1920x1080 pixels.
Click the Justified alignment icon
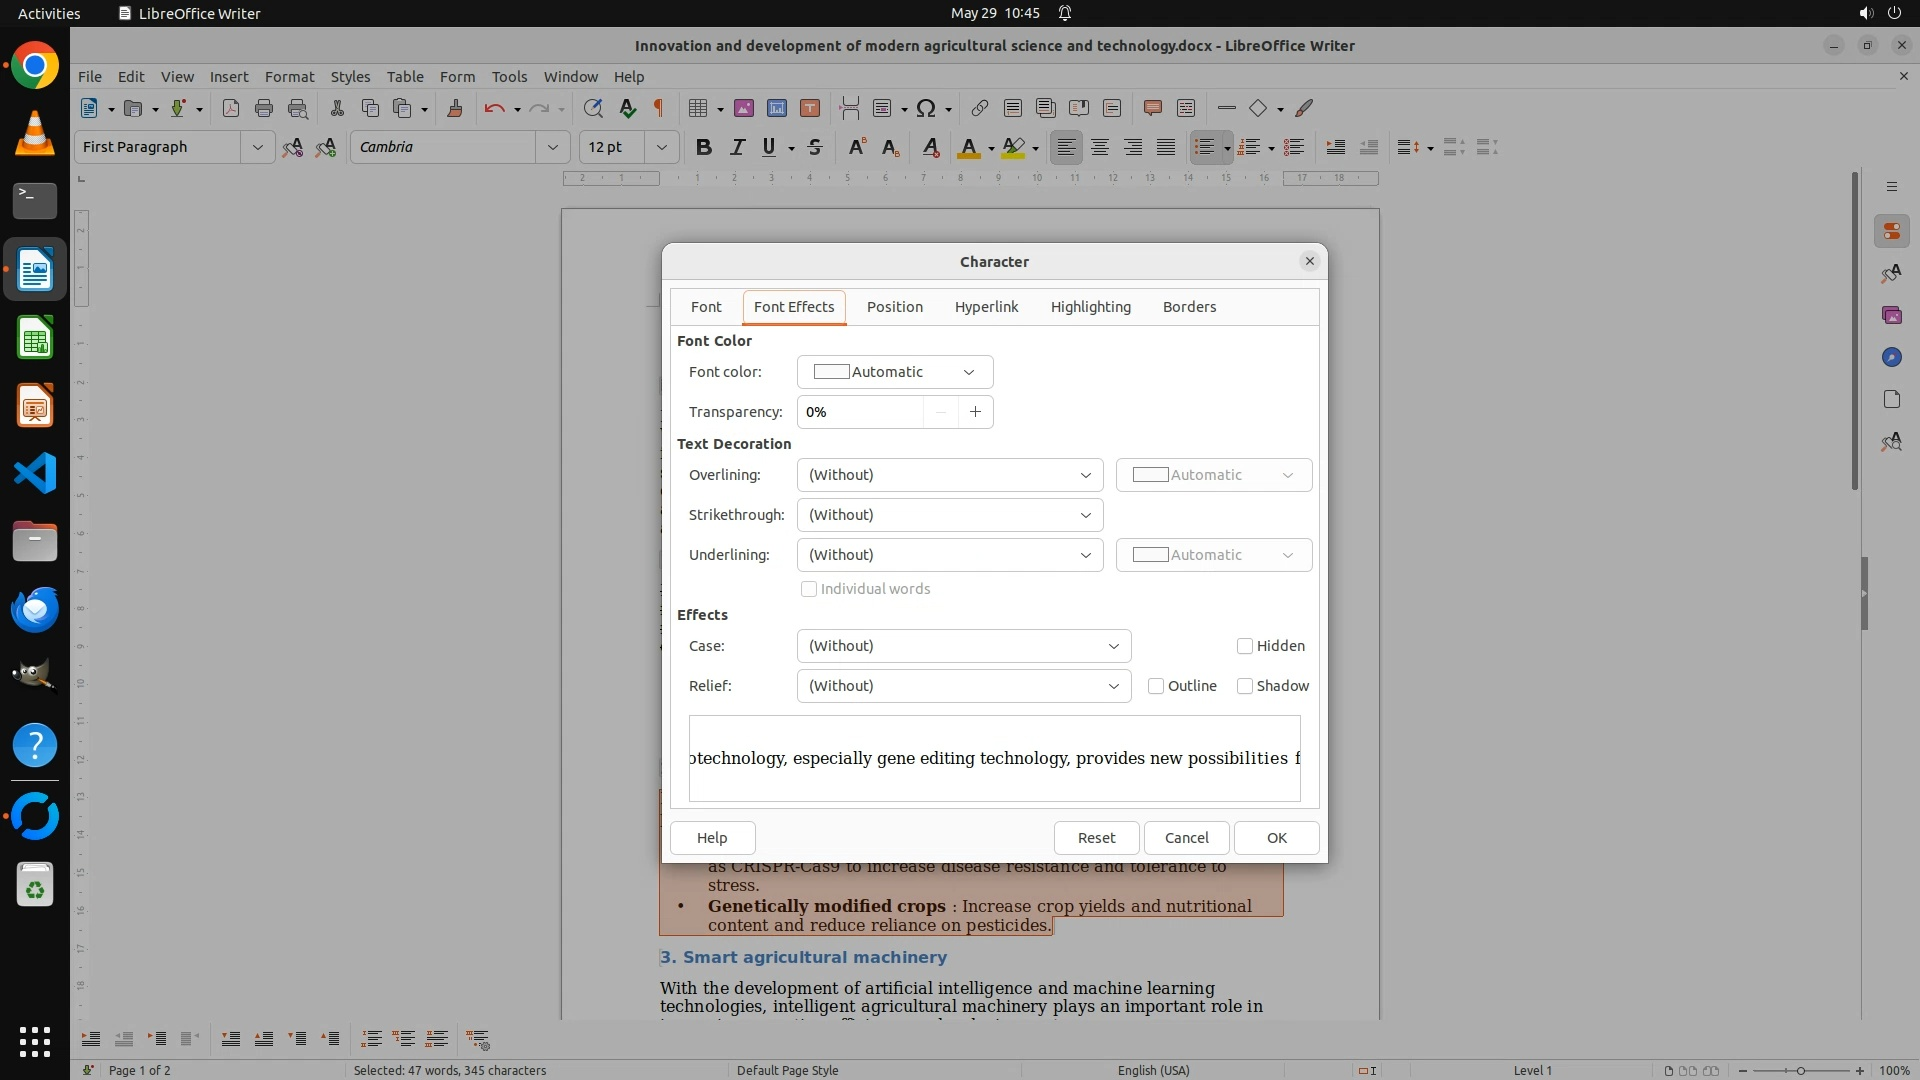point(1166,147)
